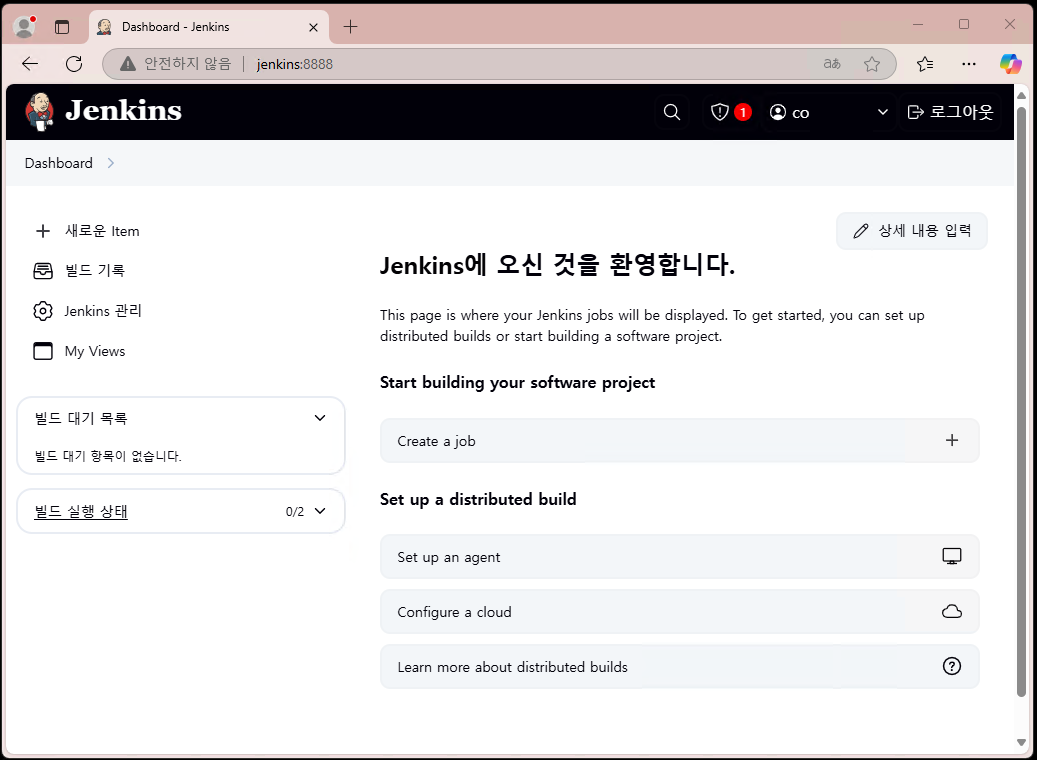The width and height of the screenshot is (1037, 760).
Task: Click the window icon beside My Views
Action: coord(43,351)
